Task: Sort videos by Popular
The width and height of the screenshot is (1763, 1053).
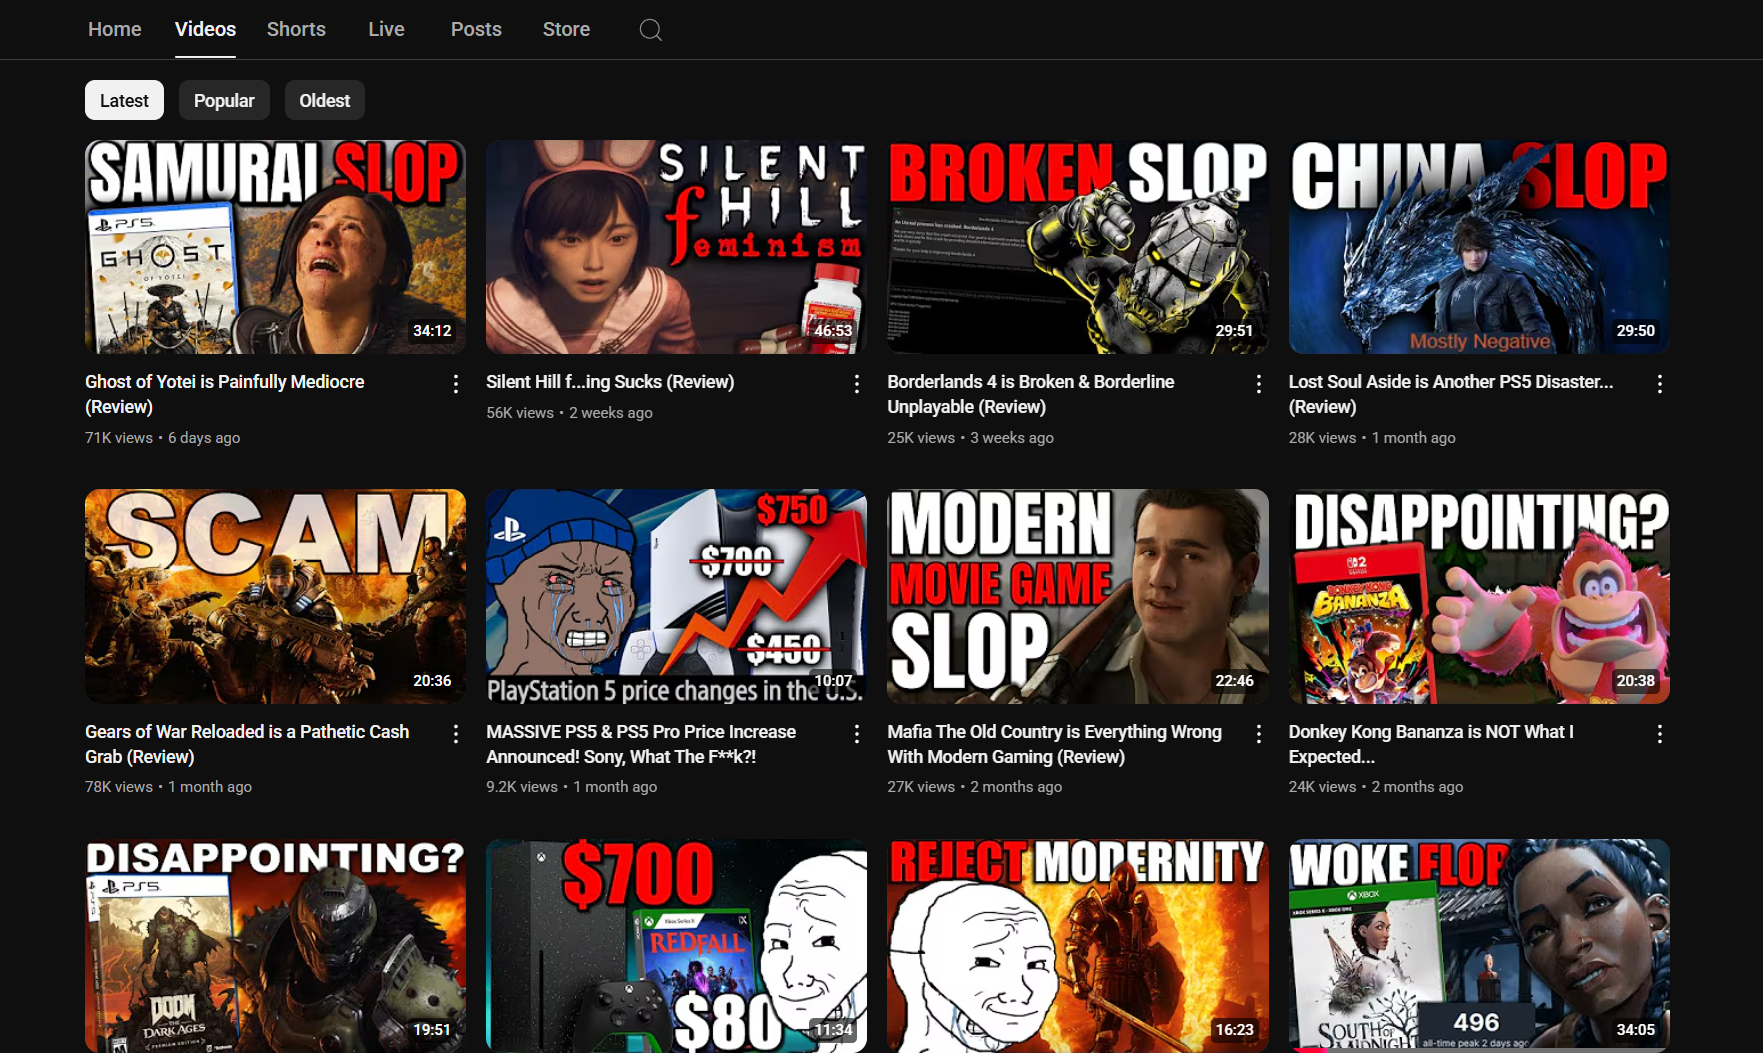Action: pos(224,100)
